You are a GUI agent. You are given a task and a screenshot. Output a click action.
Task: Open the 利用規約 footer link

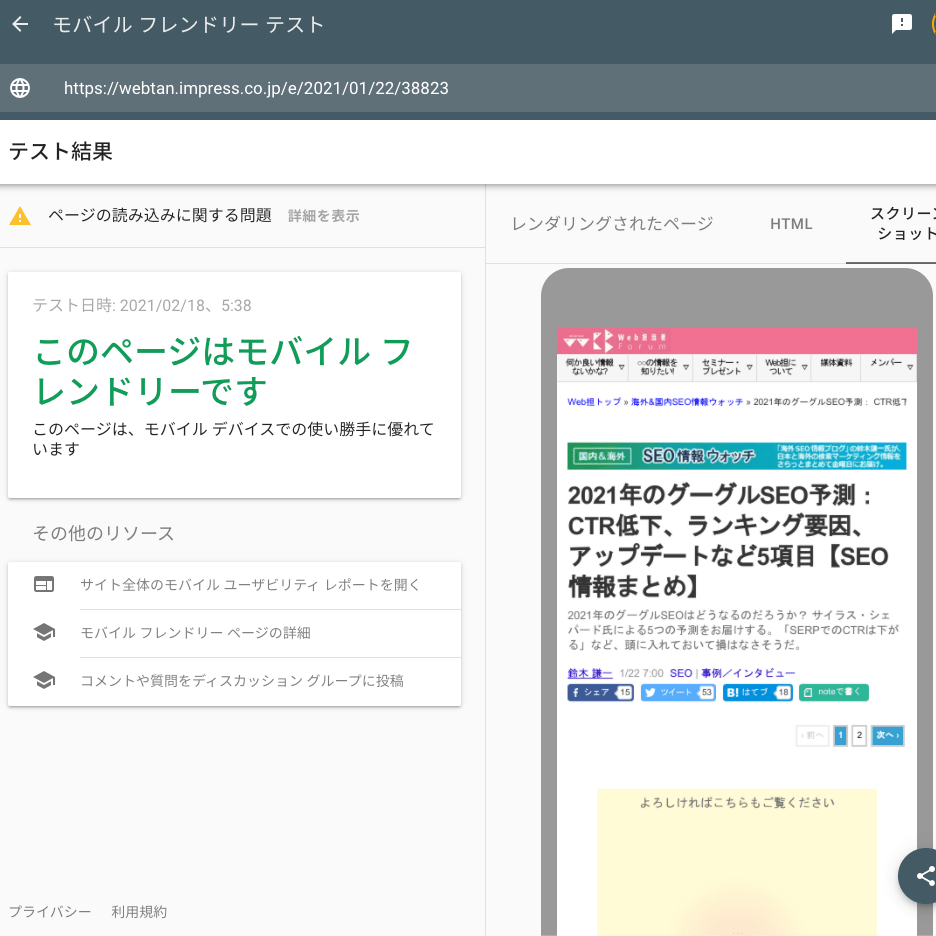coord(139,912)
